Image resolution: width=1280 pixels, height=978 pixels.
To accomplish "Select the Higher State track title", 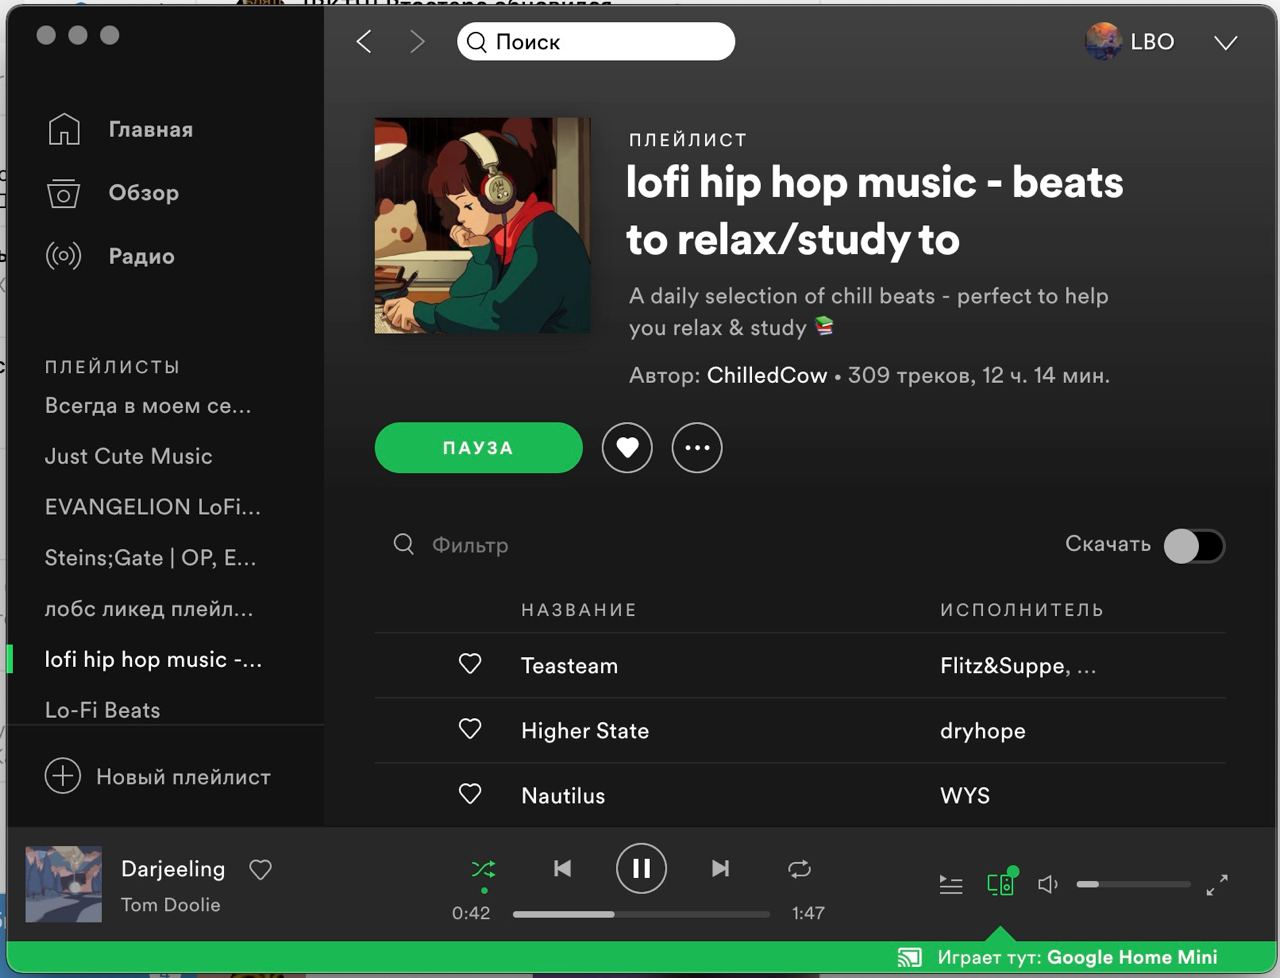I will tap(585, 731).
